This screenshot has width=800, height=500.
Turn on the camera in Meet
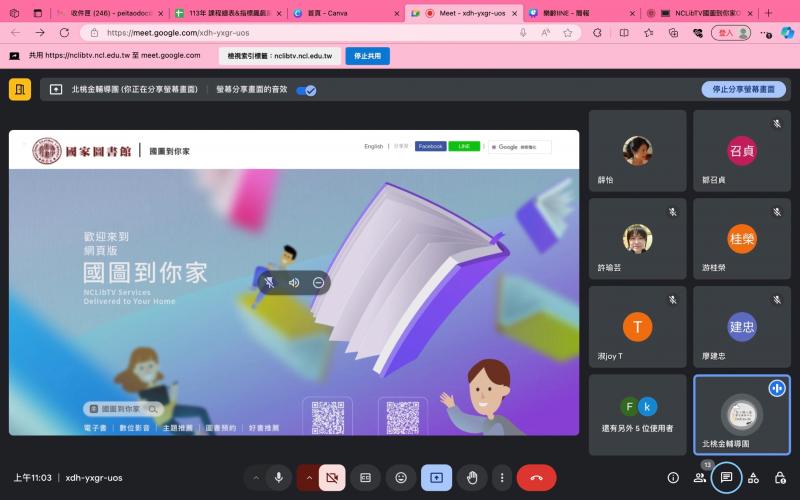(x=332, y=478)
